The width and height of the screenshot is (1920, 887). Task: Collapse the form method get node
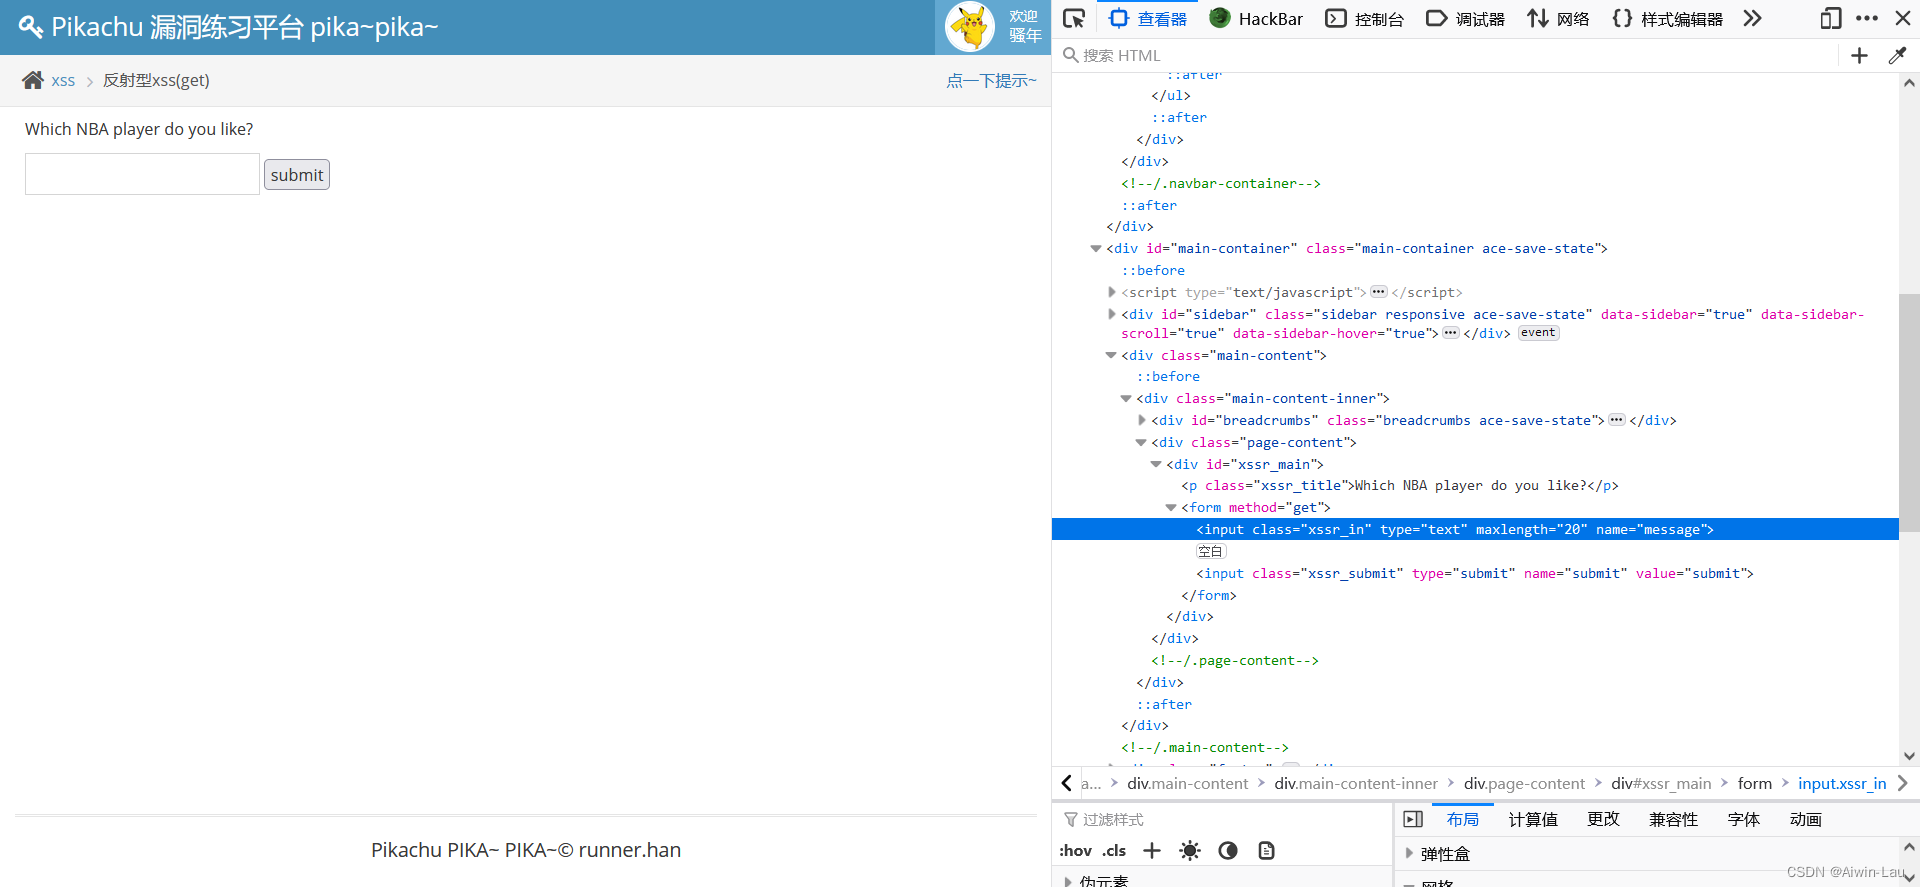click(x=1171, y=508)
